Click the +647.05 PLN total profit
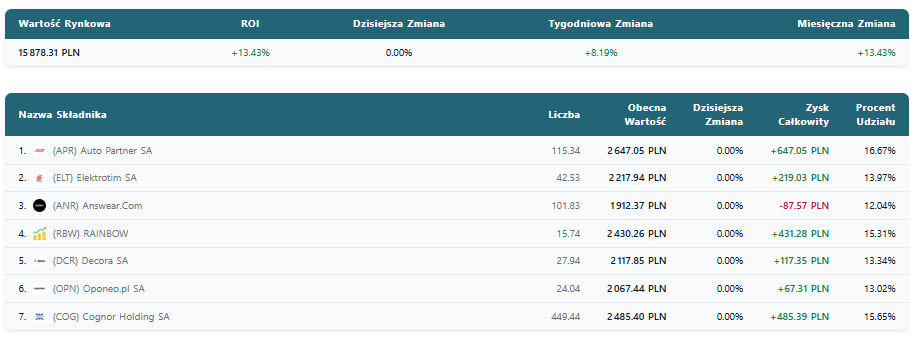This screenshot has height=362, width=911. click(x=799, y=150)
